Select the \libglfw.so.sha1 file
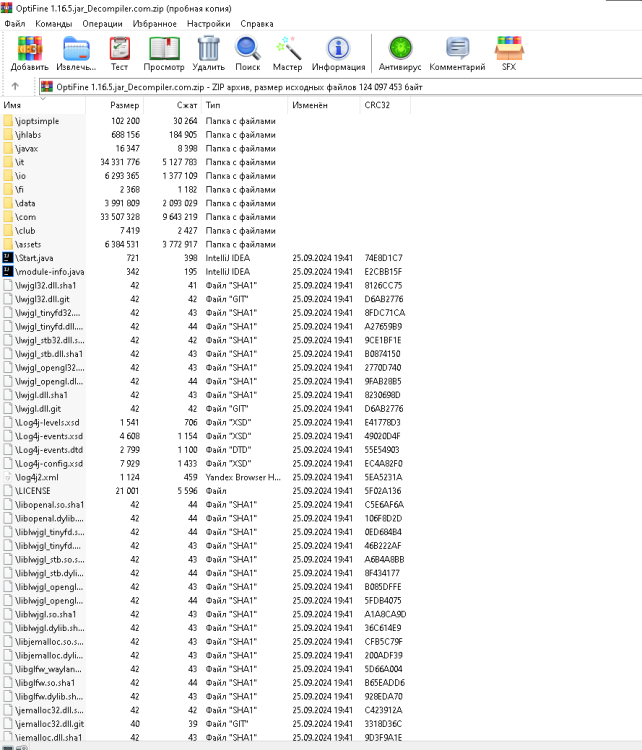The width and height of the screenshot is (642, 750). pos(45,683)
